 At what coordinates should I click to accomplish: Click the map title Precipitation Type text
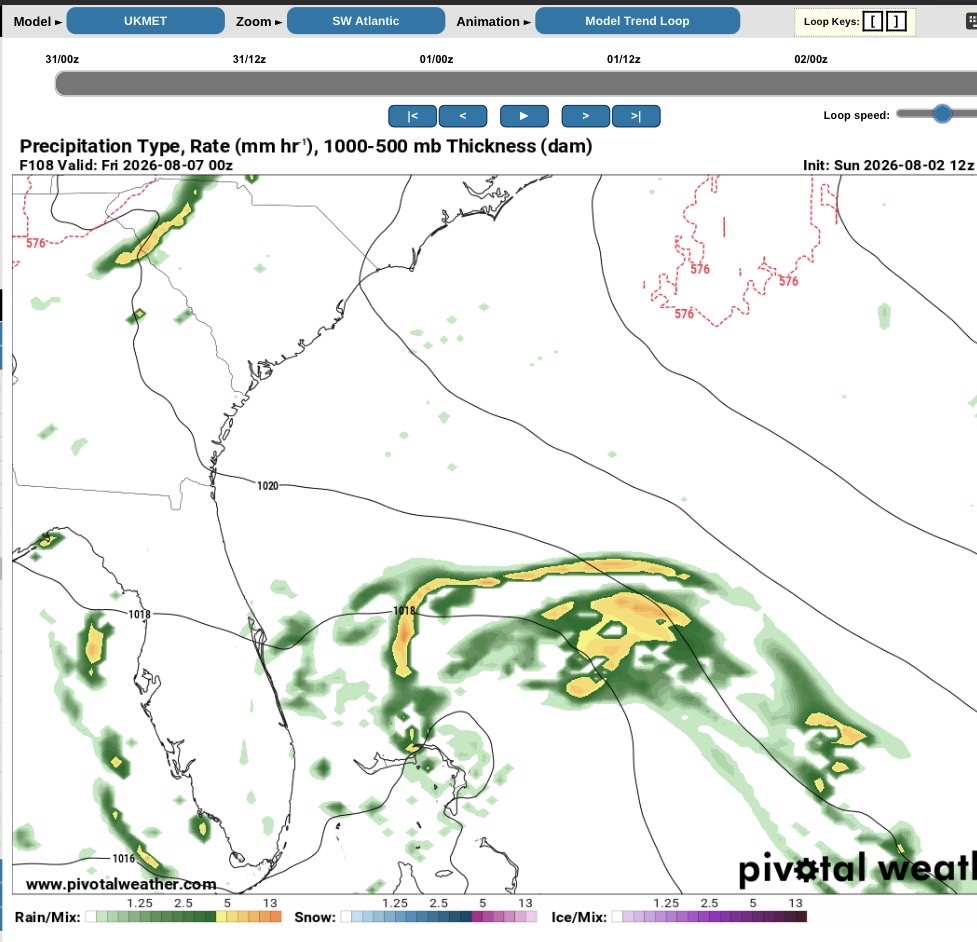[x=306, y=146]
